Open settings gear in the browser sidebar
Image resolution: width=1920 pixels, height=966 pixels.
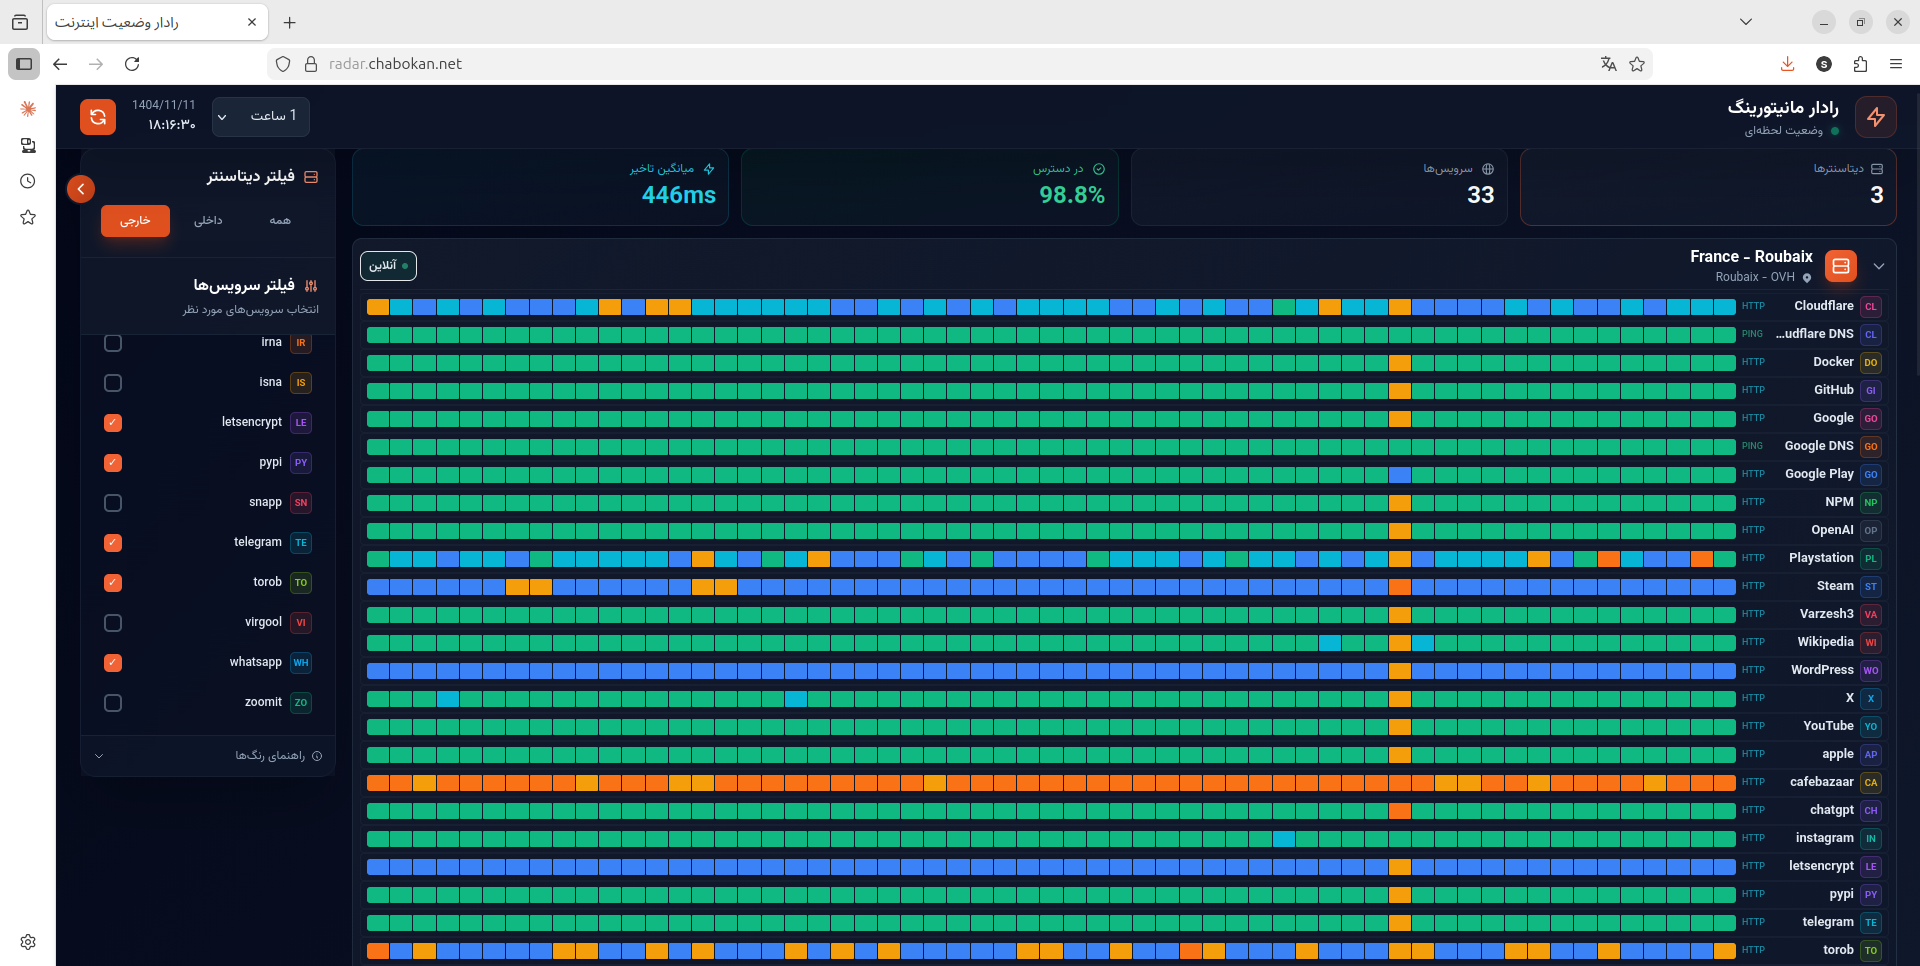[x=28, y=942]
